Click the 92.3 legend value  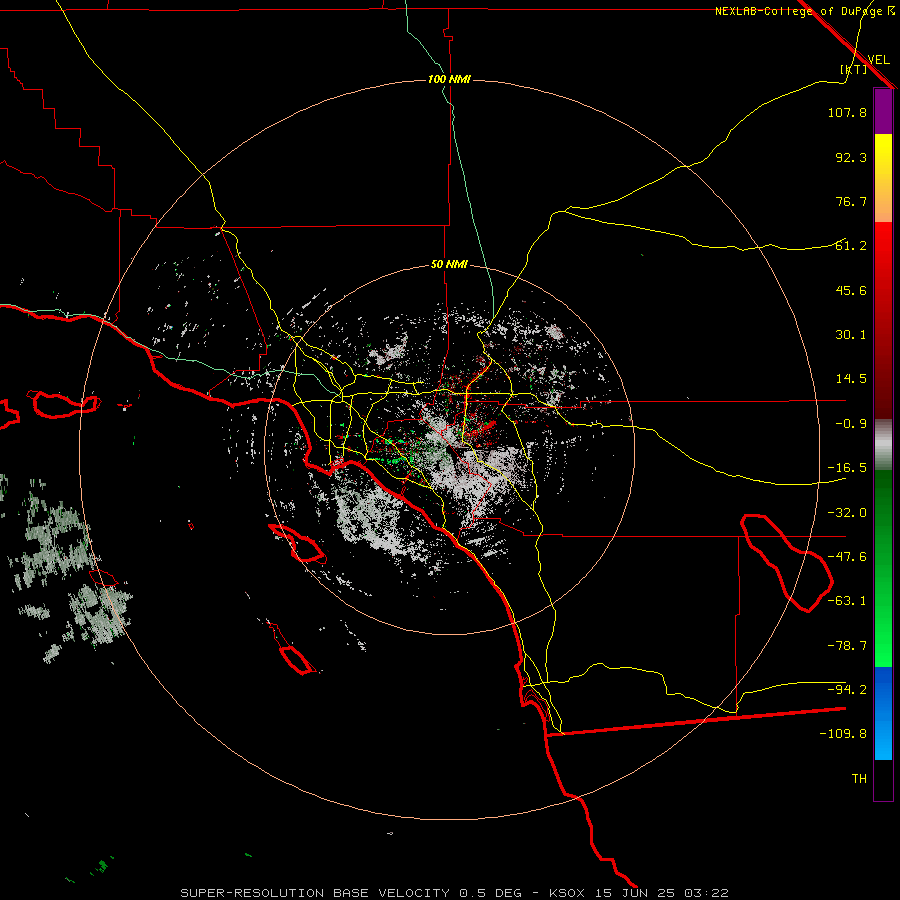pos(851,157)
